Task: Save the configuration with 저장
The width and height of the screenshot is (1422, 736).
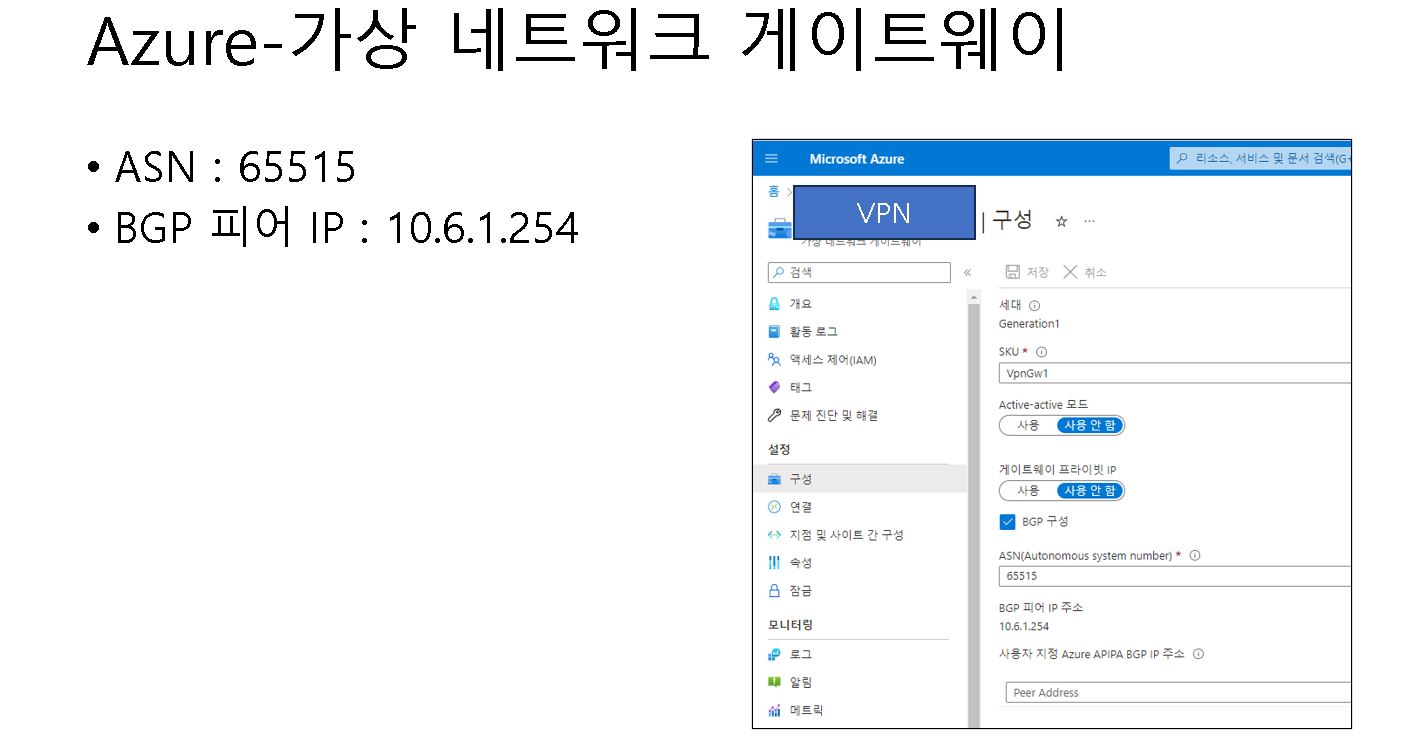Action: point(1027,272)
